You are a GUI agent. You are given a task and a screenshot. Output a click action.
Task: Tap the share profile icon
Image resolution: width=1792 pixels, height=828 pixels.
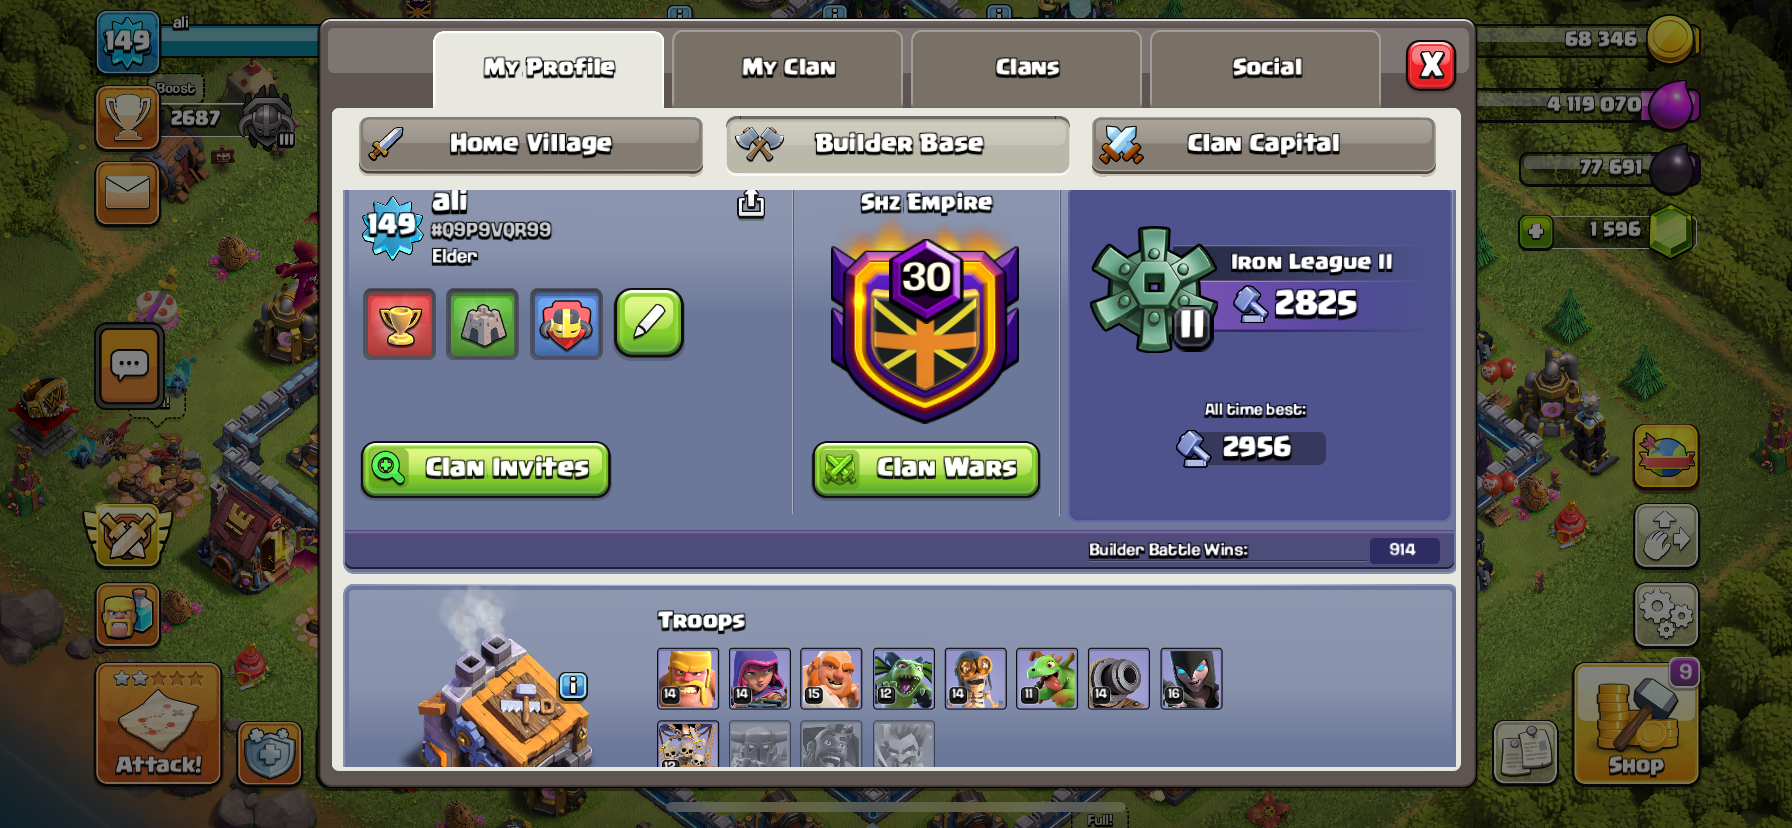751,204
